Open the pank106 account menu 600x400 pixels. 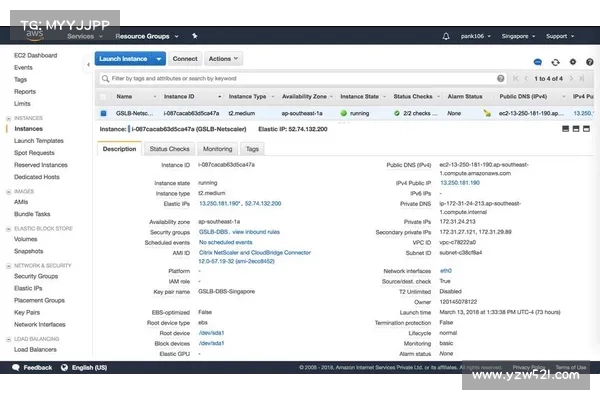click(476, 36)
